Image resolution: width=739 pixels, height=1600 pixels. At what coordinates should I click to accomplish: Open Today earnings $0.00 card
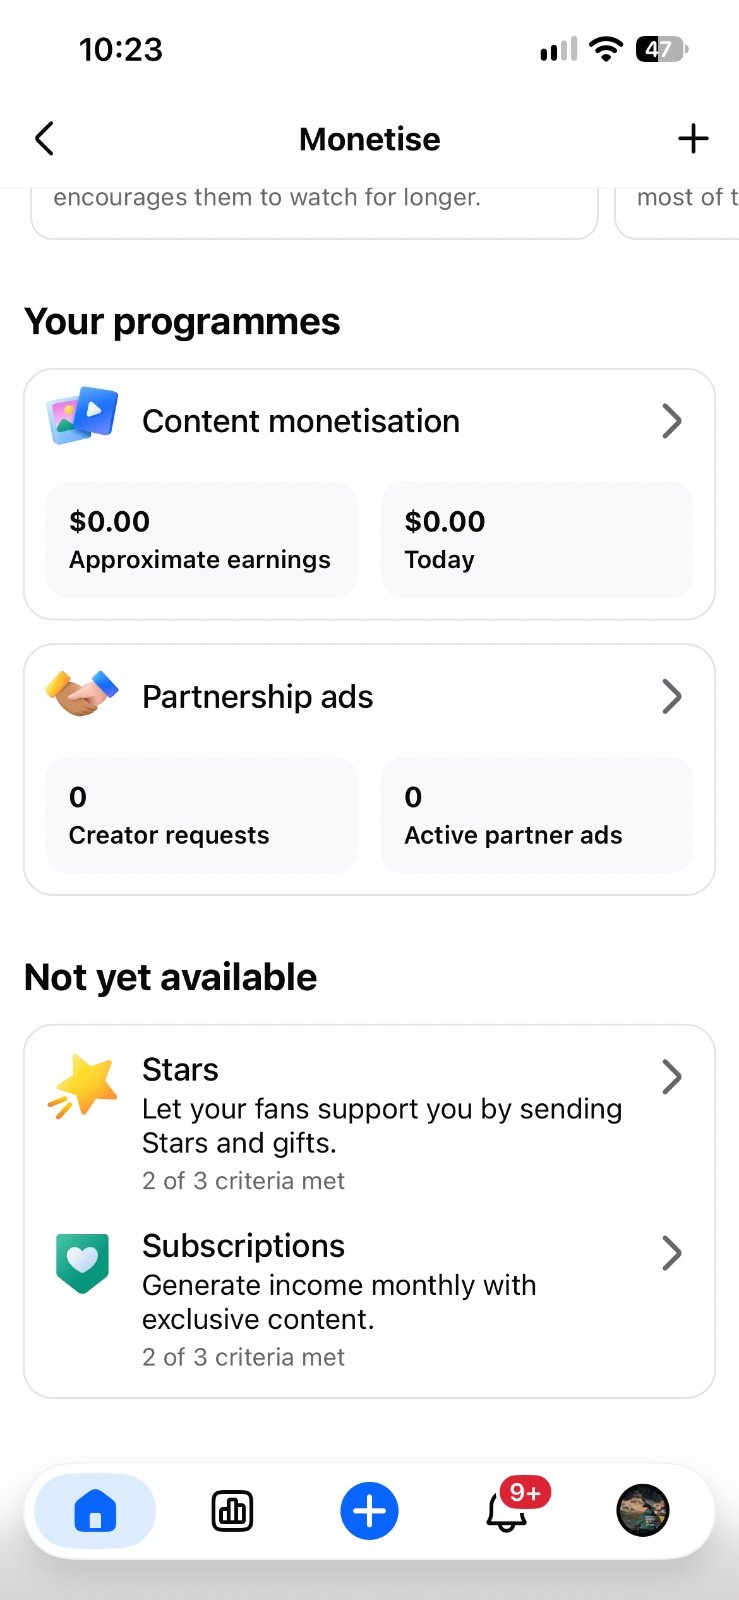(x=537, y=540)
